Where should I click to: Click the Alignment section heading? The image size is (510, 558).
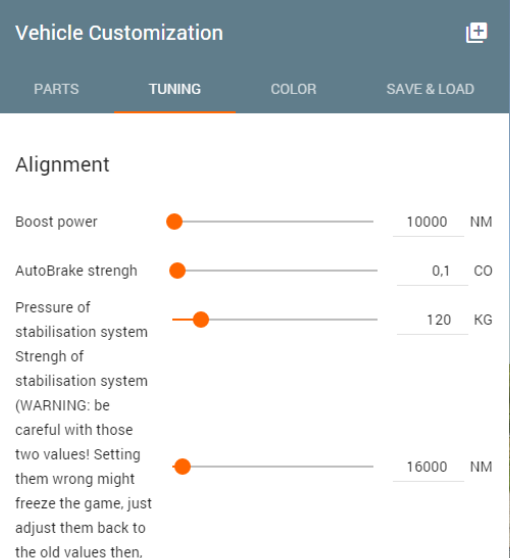[x=62, y=165]
